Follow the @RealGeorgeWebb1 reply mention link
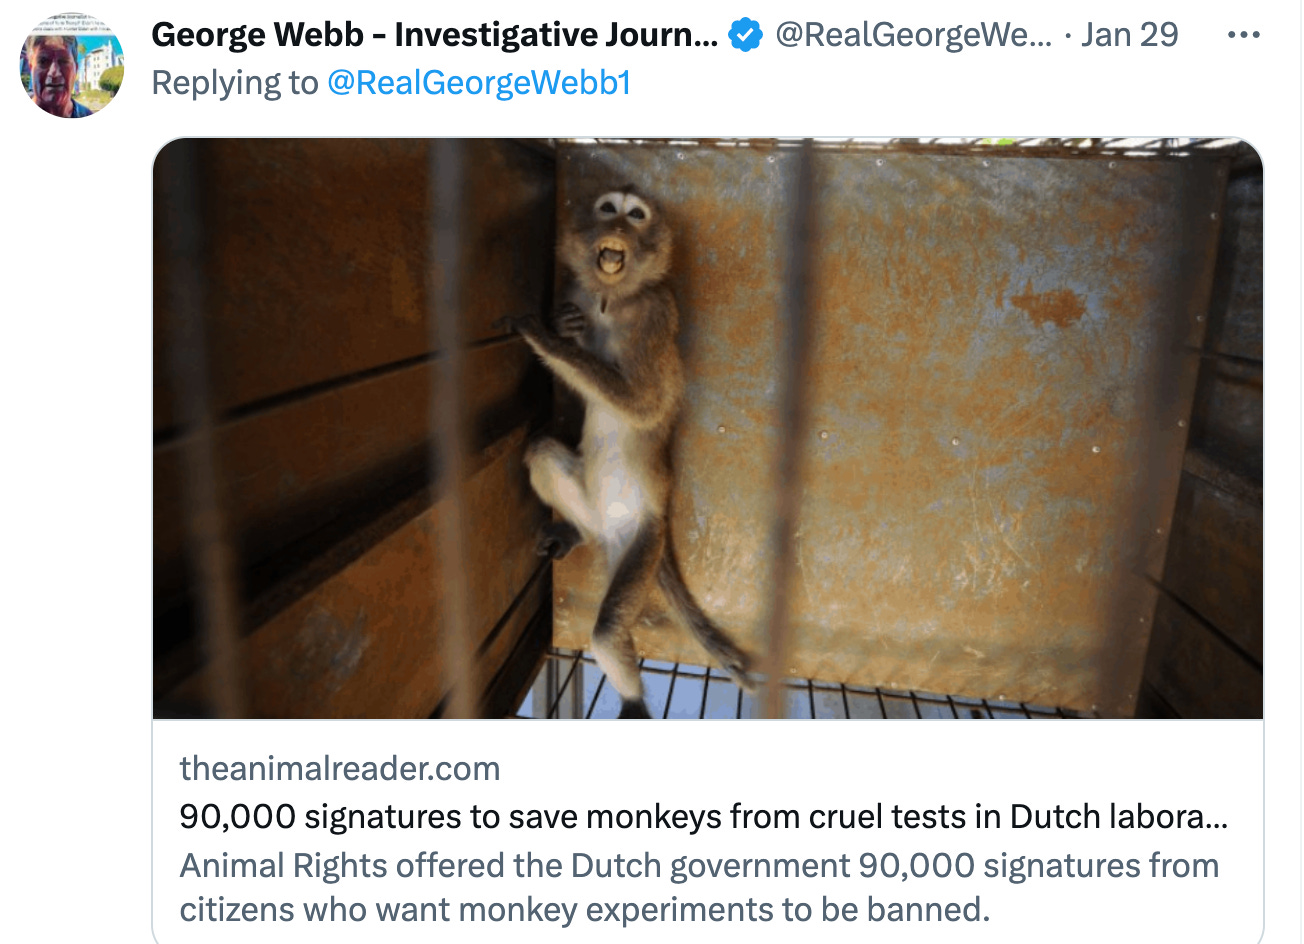 pos(479,83)
